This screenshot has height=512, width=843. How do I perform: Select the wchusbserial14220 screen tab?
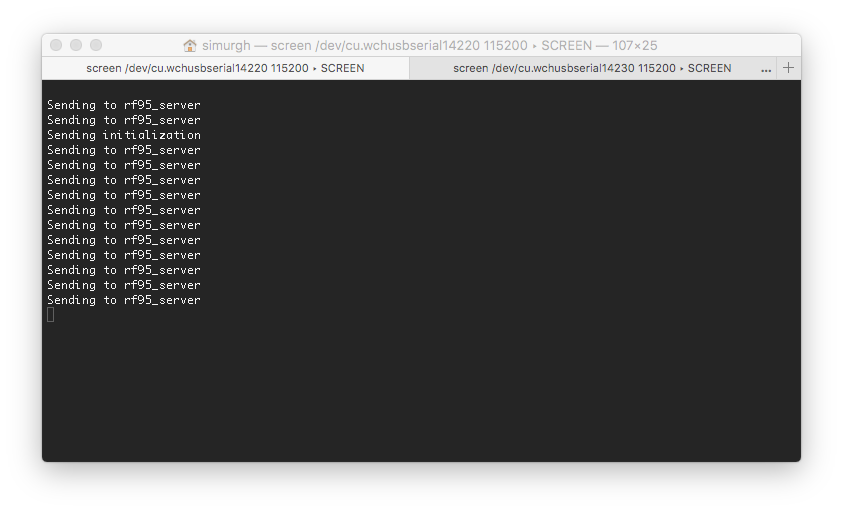click(225, 68)
